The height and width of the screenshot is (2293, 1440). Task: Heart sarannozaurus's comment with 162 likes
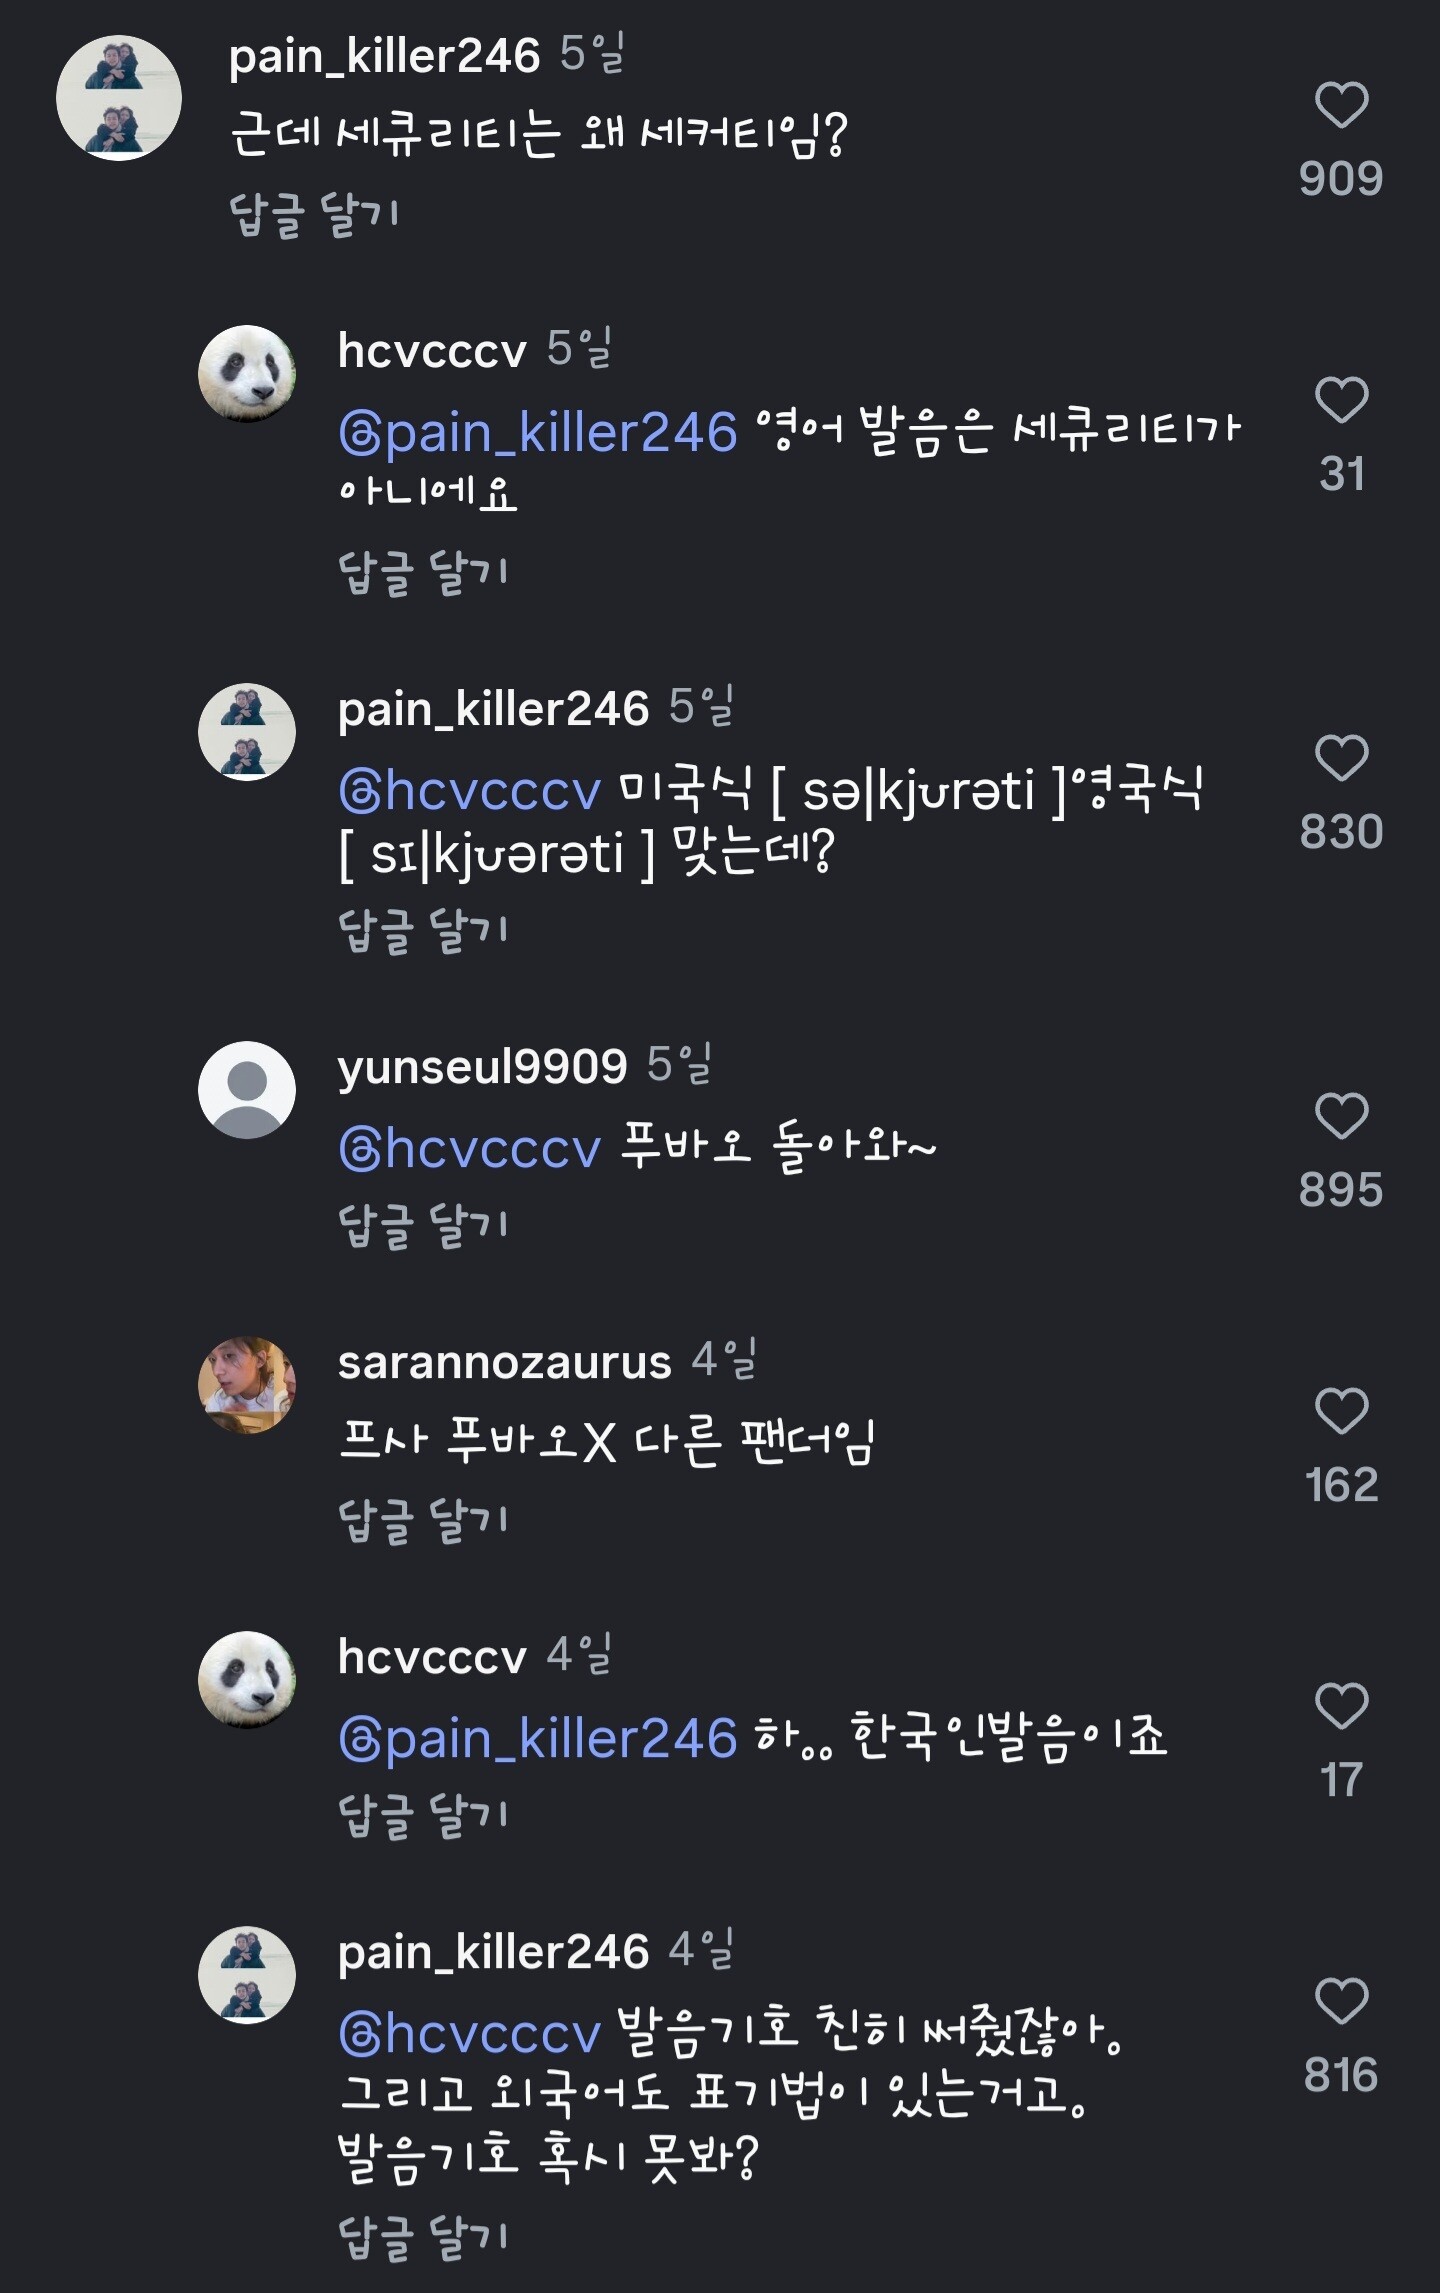(1340, 1411)
